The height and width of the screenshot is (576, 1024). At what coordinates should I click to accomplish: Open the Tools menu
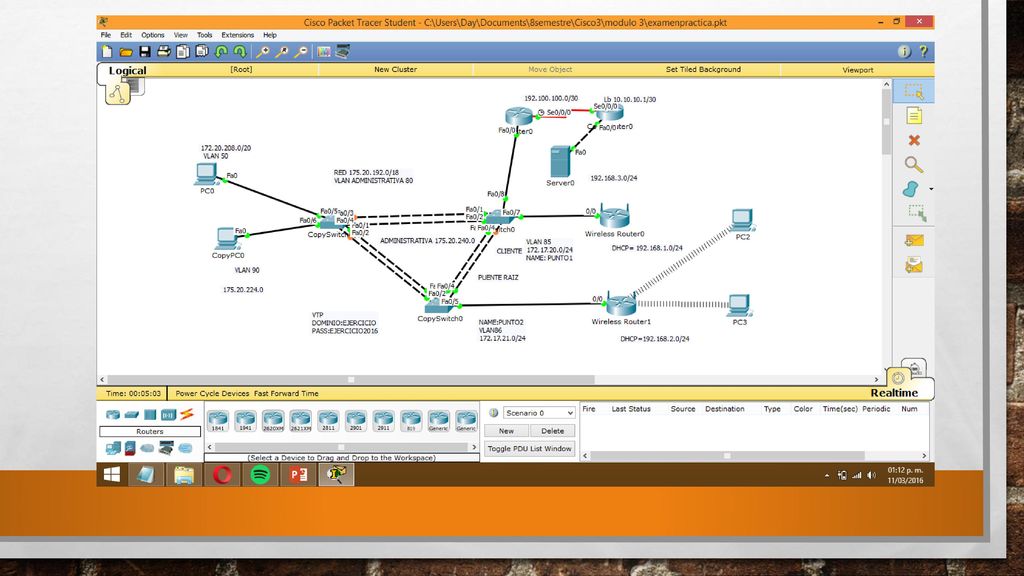pyautogui.click(x=205, y=35)
